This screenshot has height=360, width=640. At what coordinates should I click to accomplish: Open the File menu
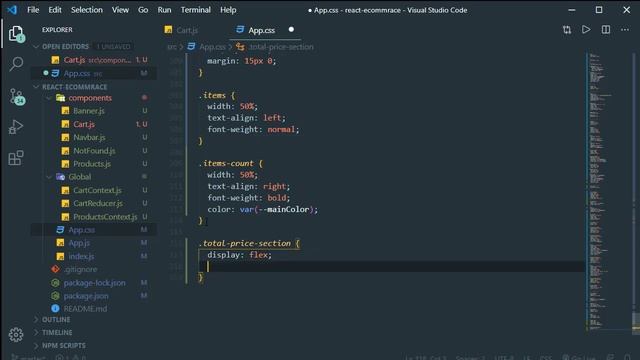[x=33, y=10]
